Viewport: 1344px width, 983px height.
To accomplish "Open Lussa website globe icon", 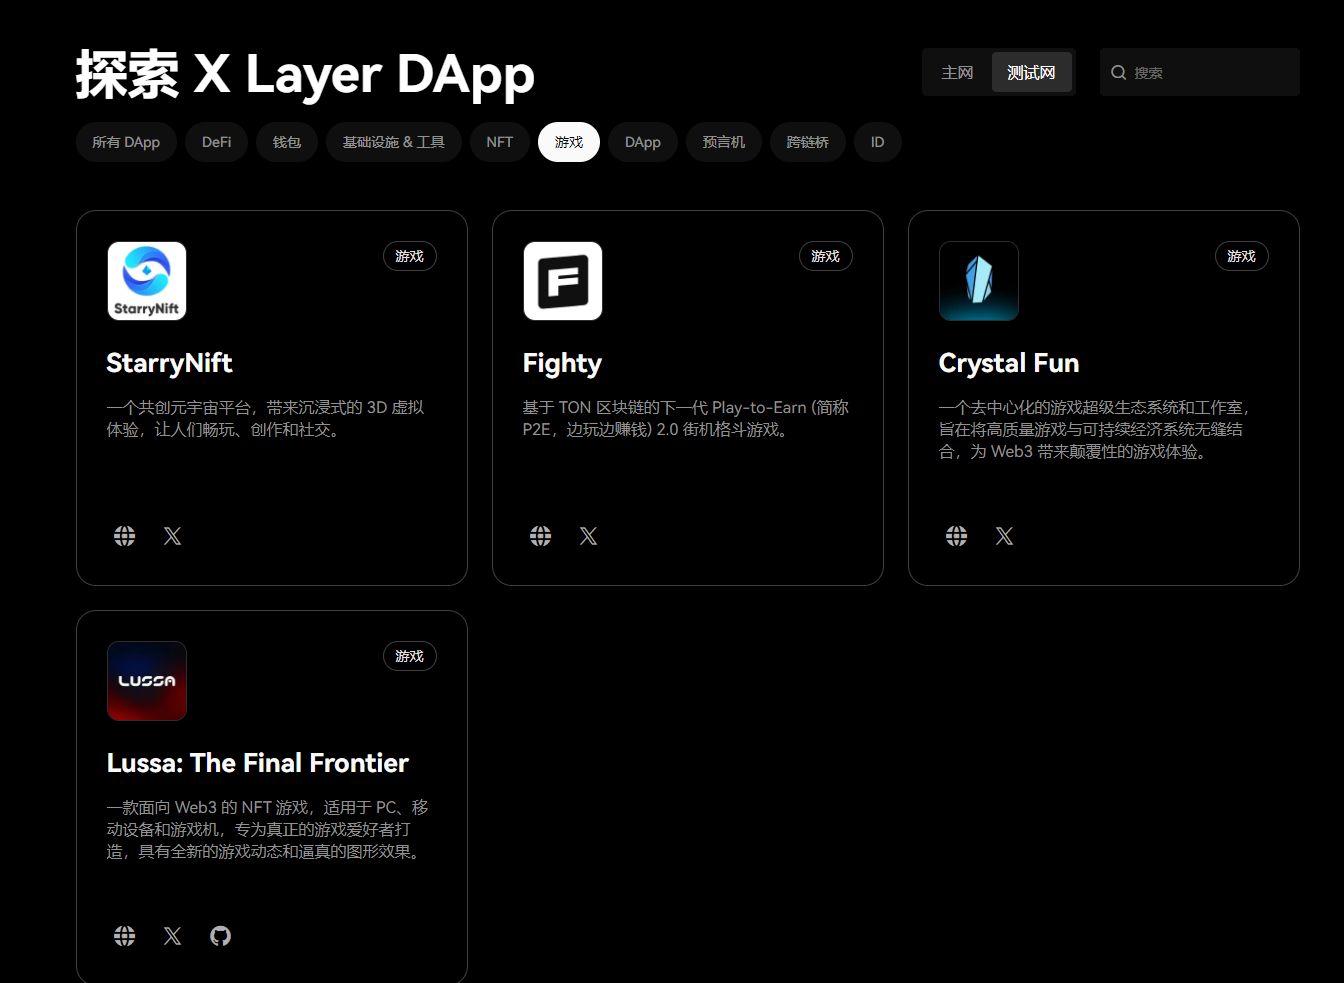I will click(x=124, y=936).
